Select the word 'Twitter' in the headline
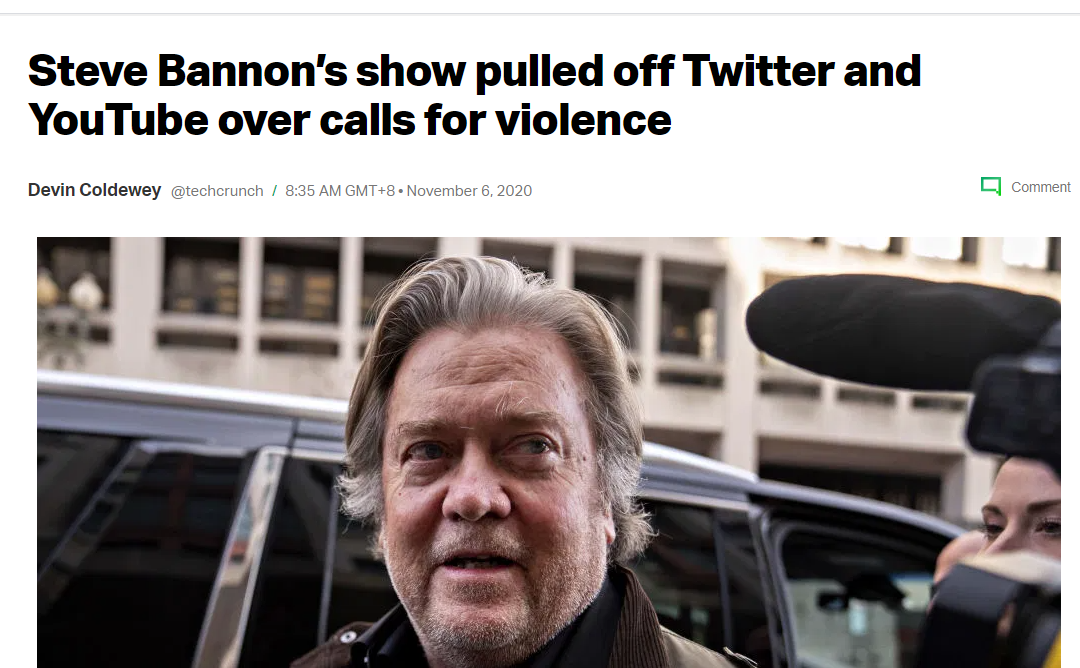This screenshot has height=668, width=1080. [758, 71]
